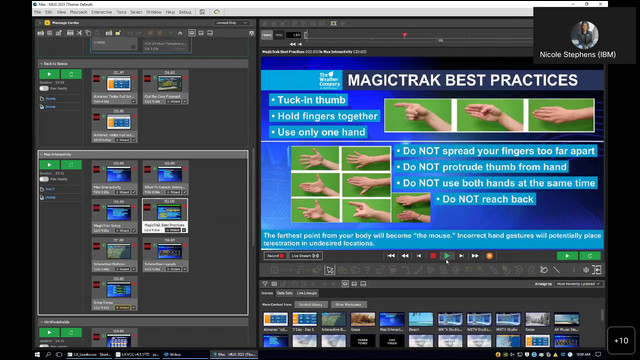The width and height of the screenshot is (640, 360).
Task: Click green refresh button at preview bottom right
Action: coord(590,256)
